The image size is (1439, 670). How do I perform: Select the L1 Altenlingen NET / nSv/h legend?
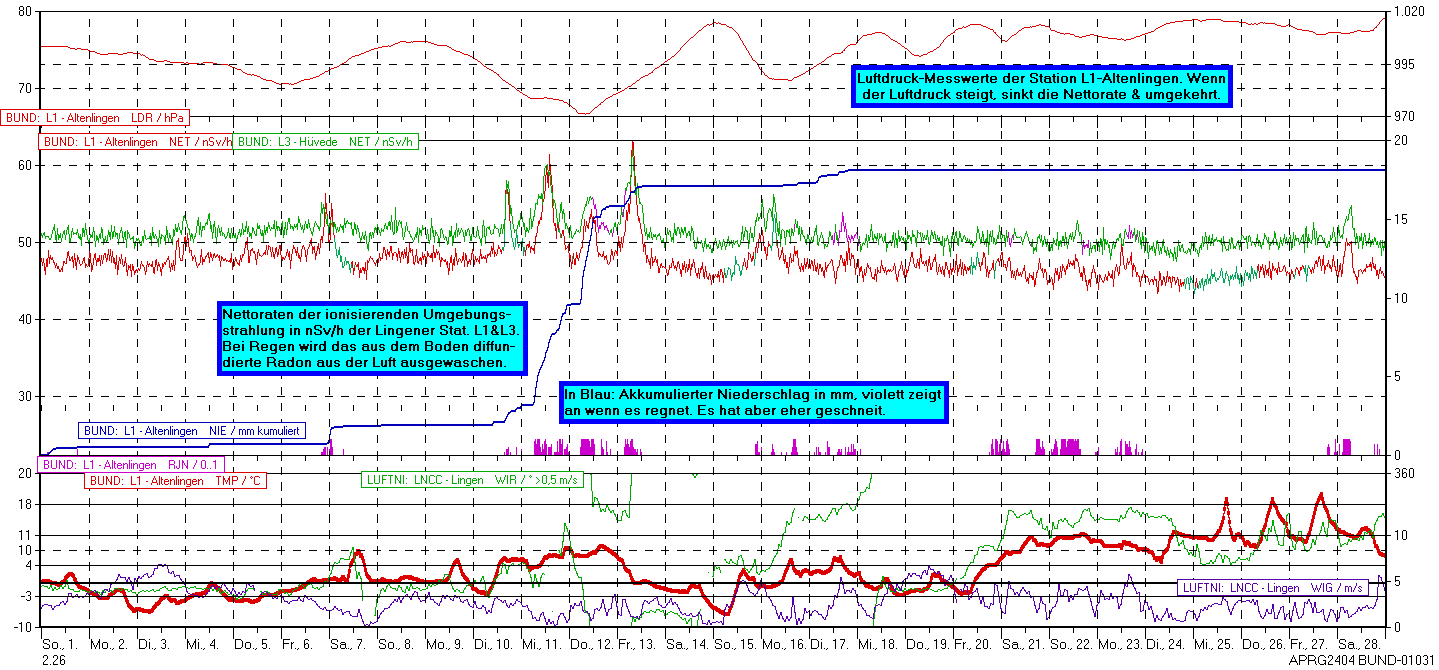[x=135, y=142]
